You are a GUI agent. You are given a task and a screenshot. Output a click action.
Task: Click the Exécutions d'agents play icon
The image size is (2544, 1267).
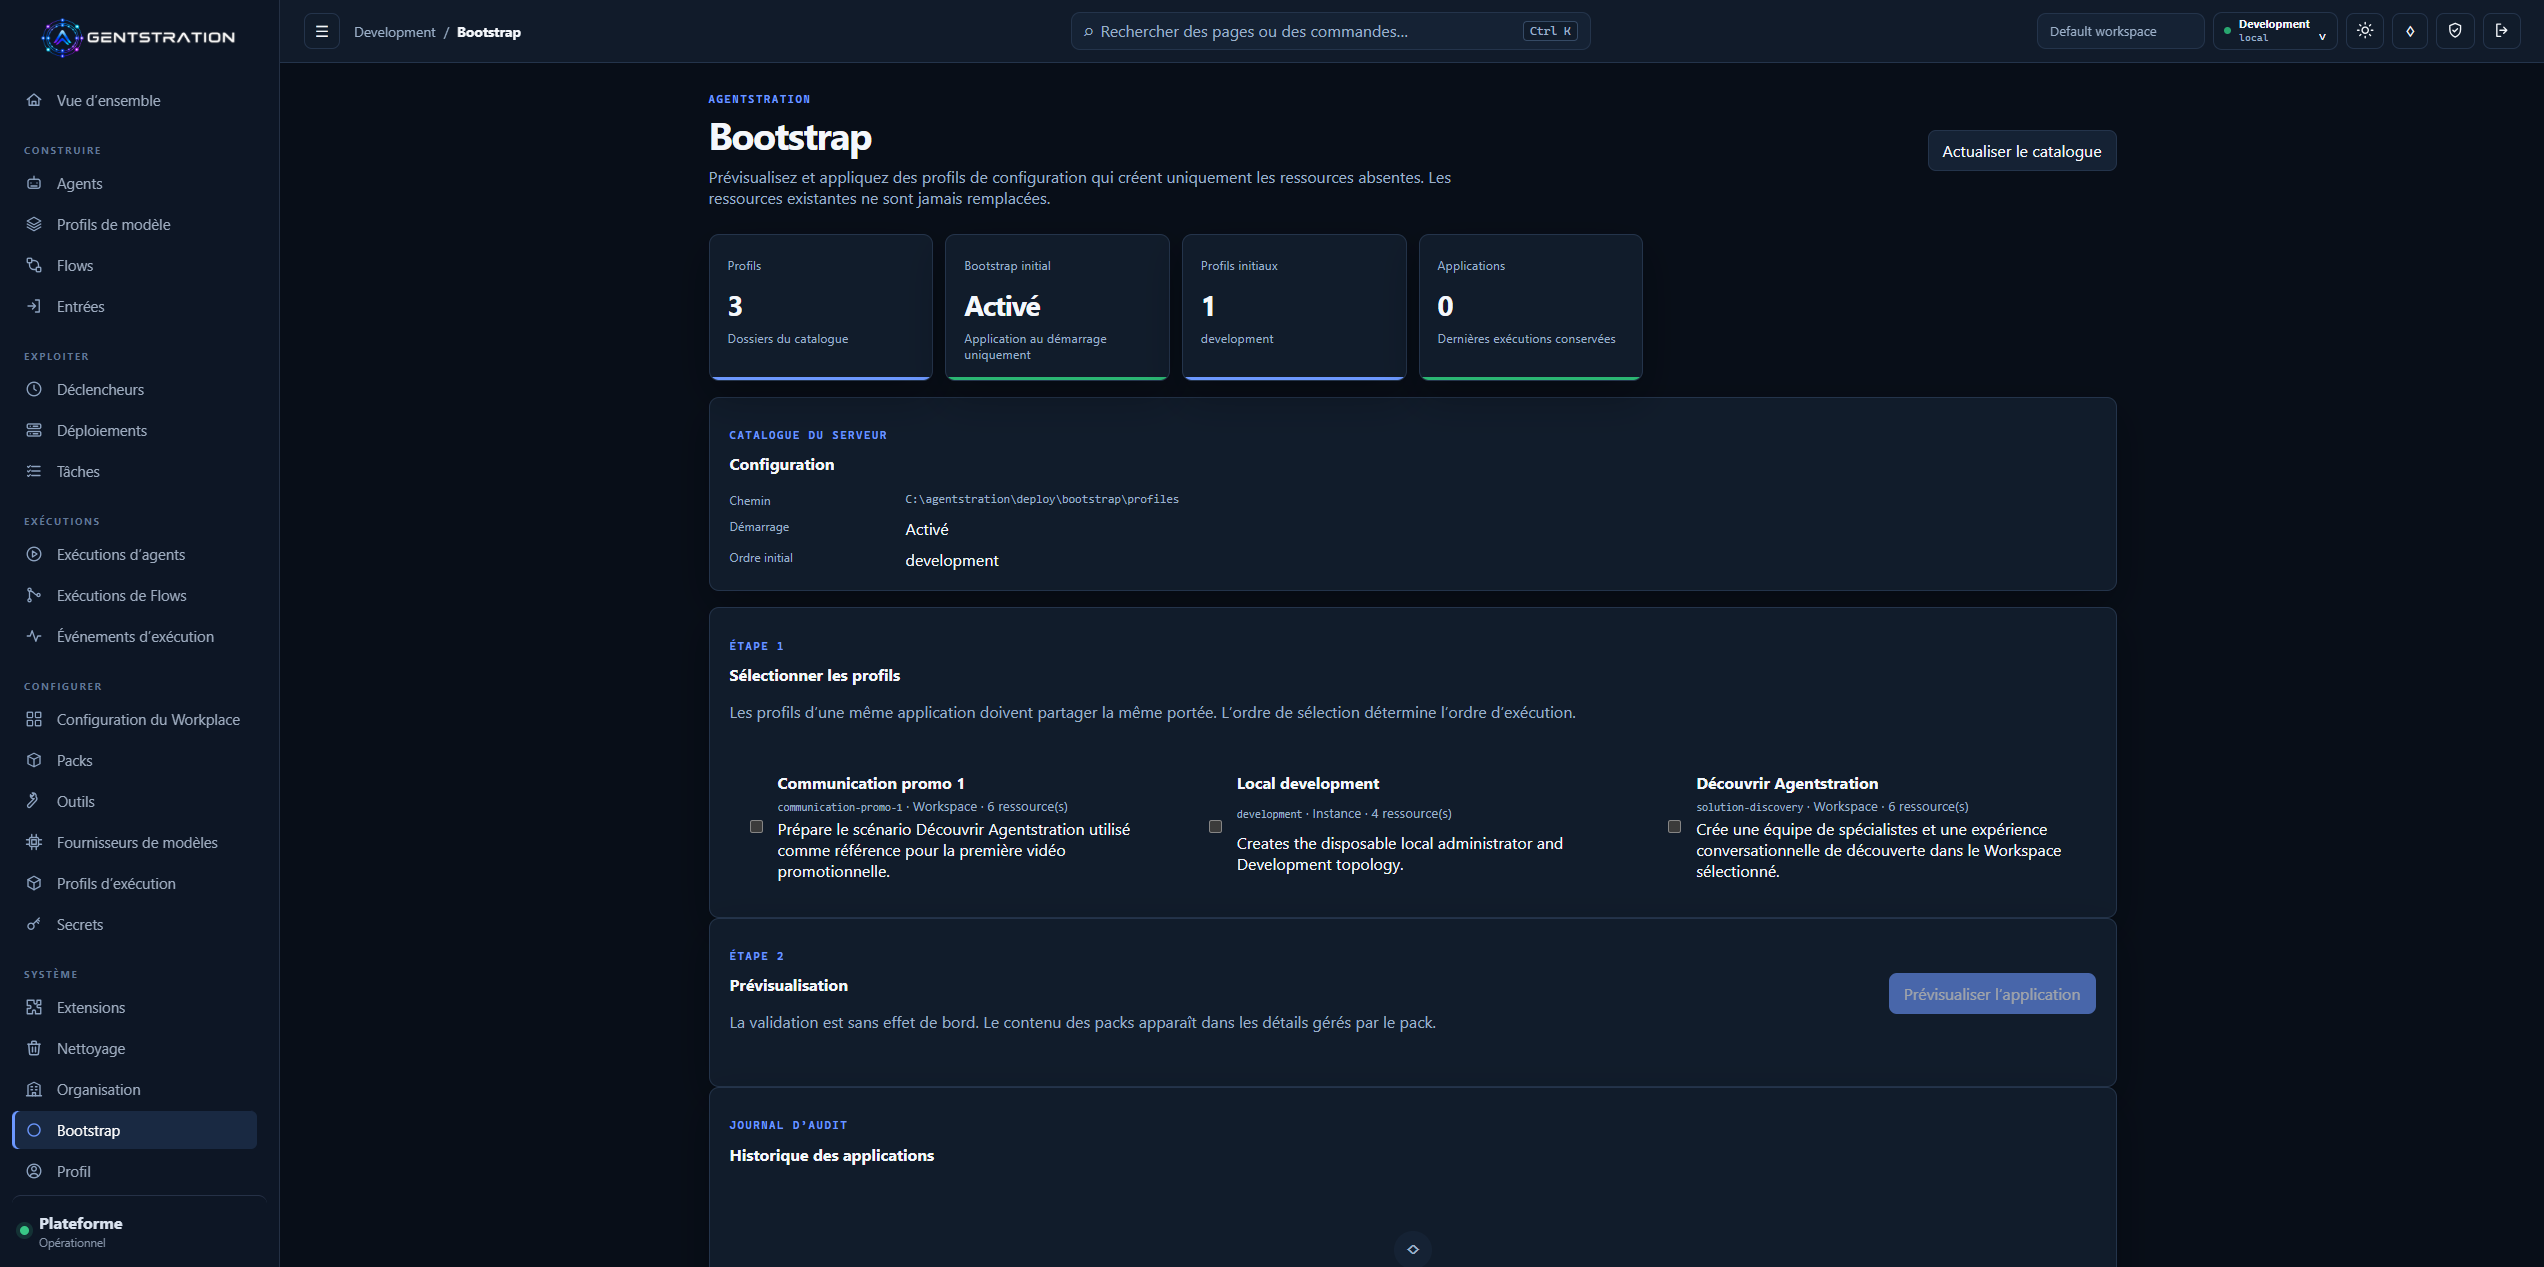34,554
